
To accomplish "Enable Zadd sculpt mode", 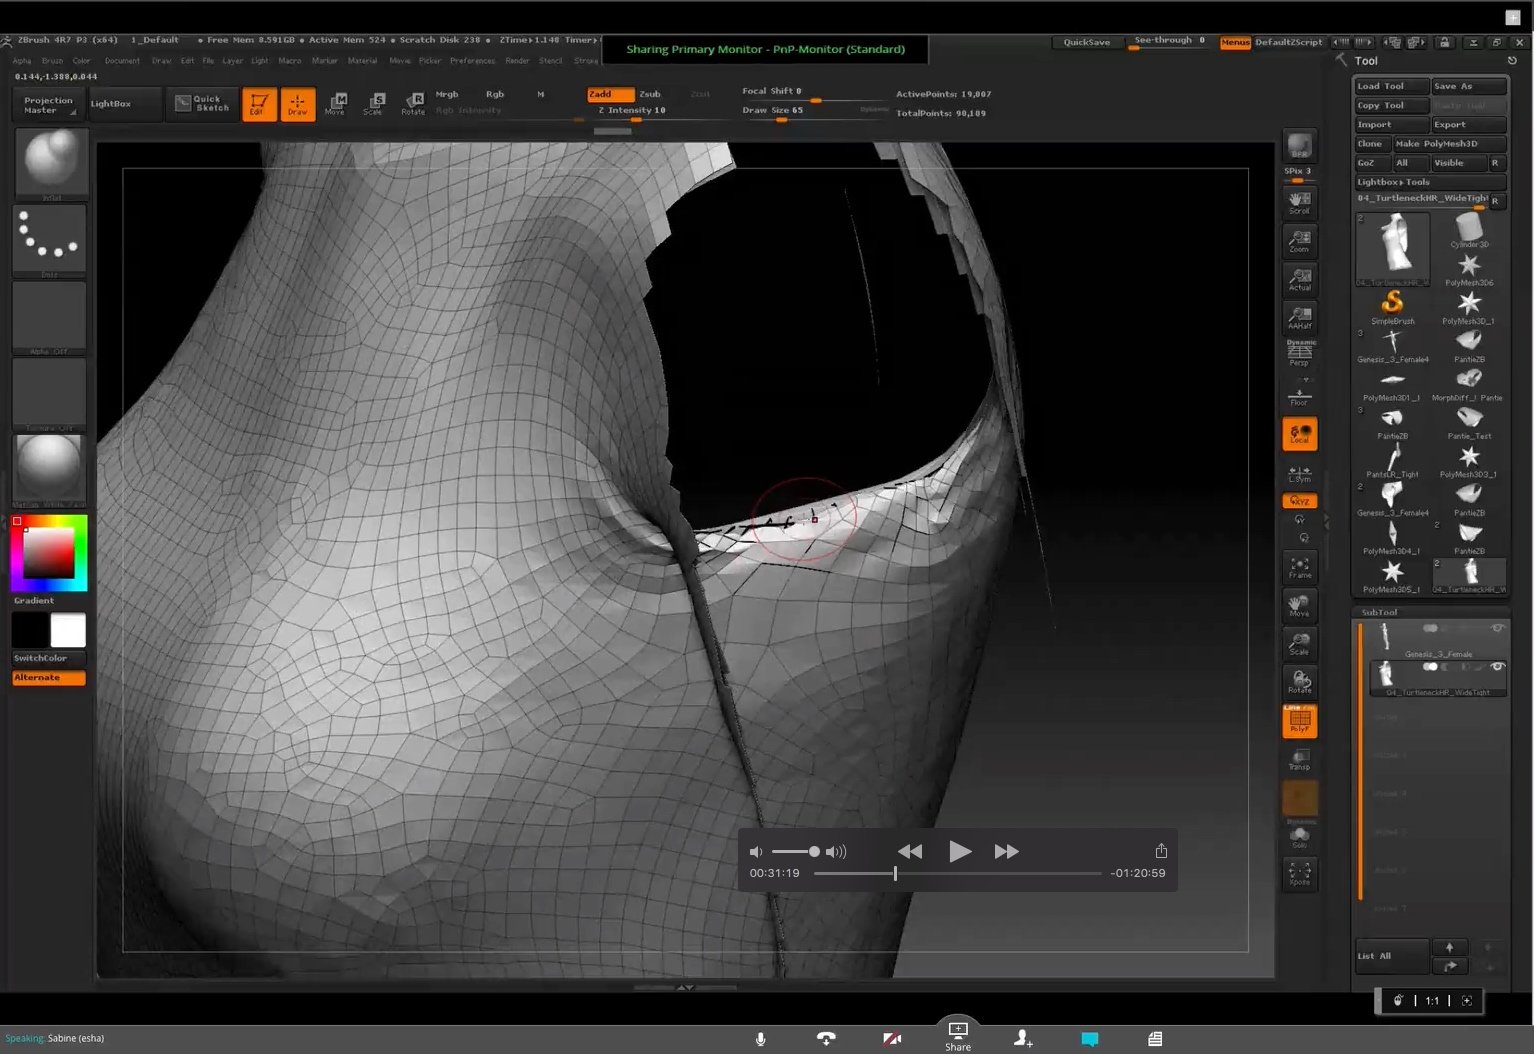I will pyautogui.click(x=610, y=94).
